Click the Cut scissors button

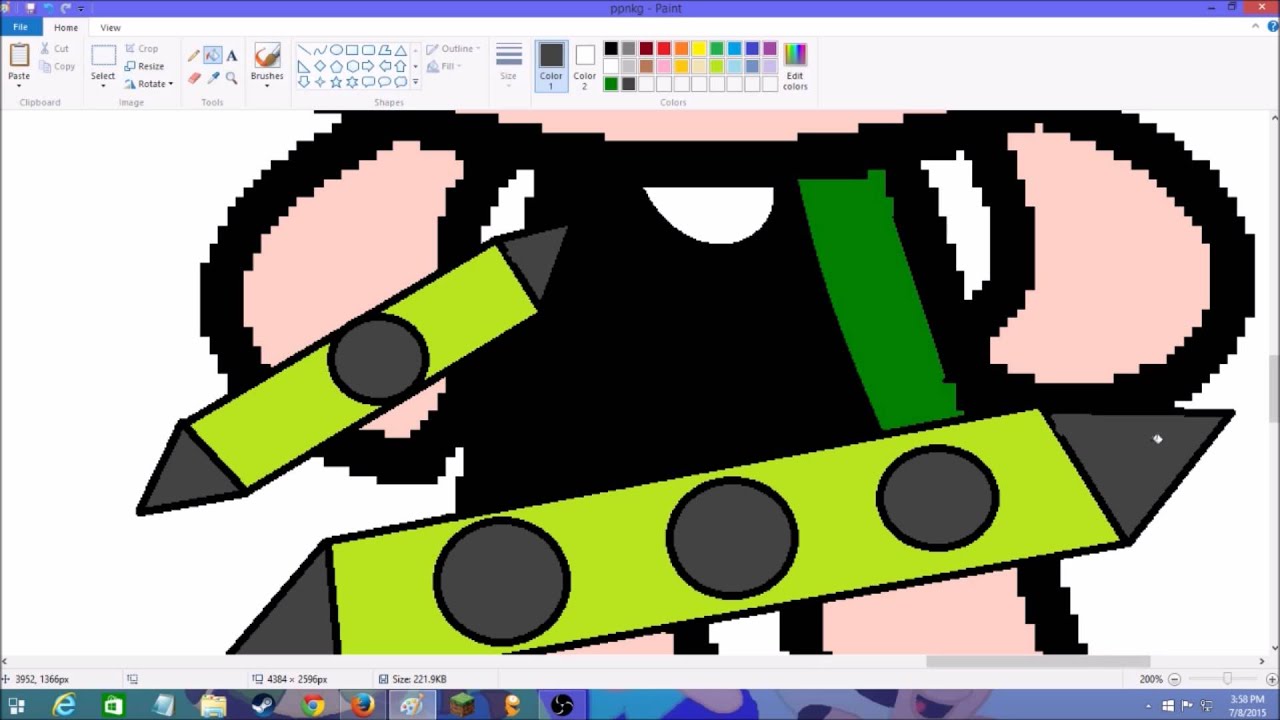tap(55, 49)
